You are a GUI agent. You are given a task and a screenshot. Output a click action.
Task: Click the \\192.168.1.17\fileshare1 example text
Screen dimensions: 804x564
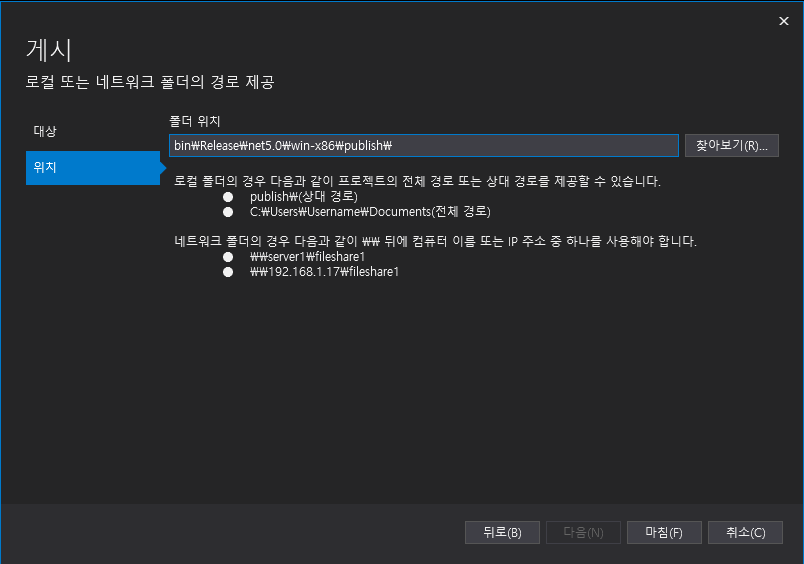pos(324,272)
